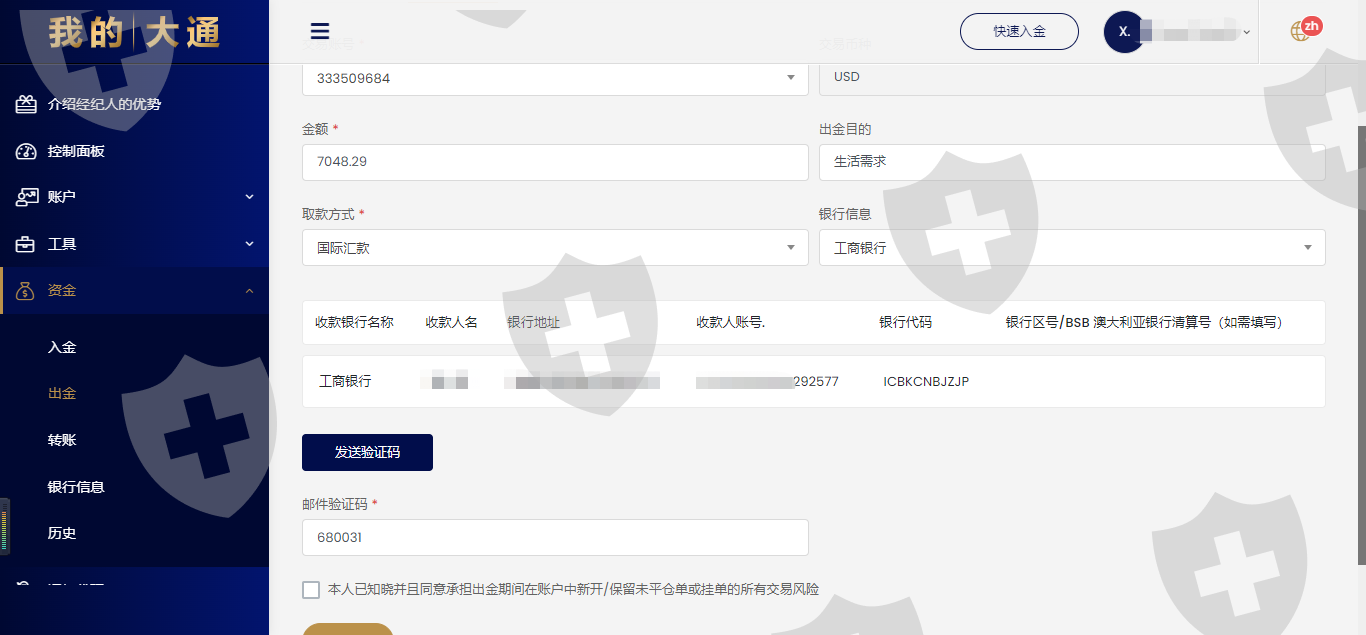Go to 历史 history page
Viewport: 1366px width, 635px height.
pyautogui.click(x=62, y=533)
